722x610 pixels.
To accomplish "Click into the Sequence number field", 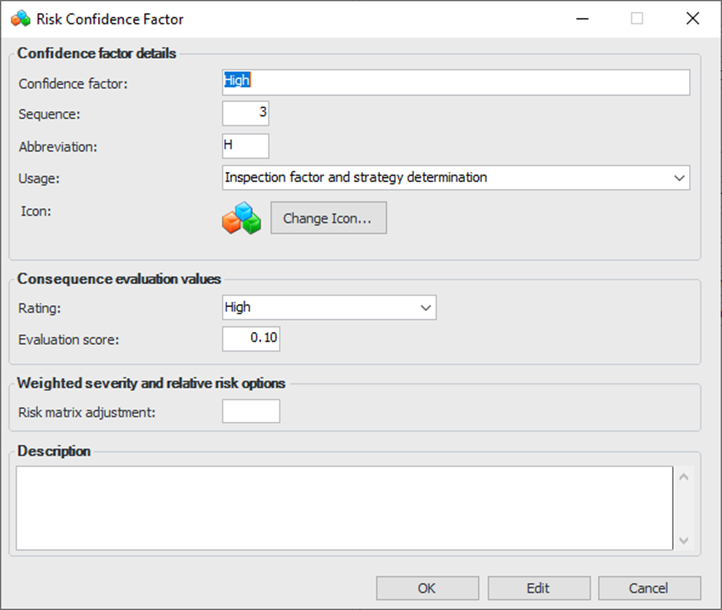I will pyautogui.click(x=246, y=114).
